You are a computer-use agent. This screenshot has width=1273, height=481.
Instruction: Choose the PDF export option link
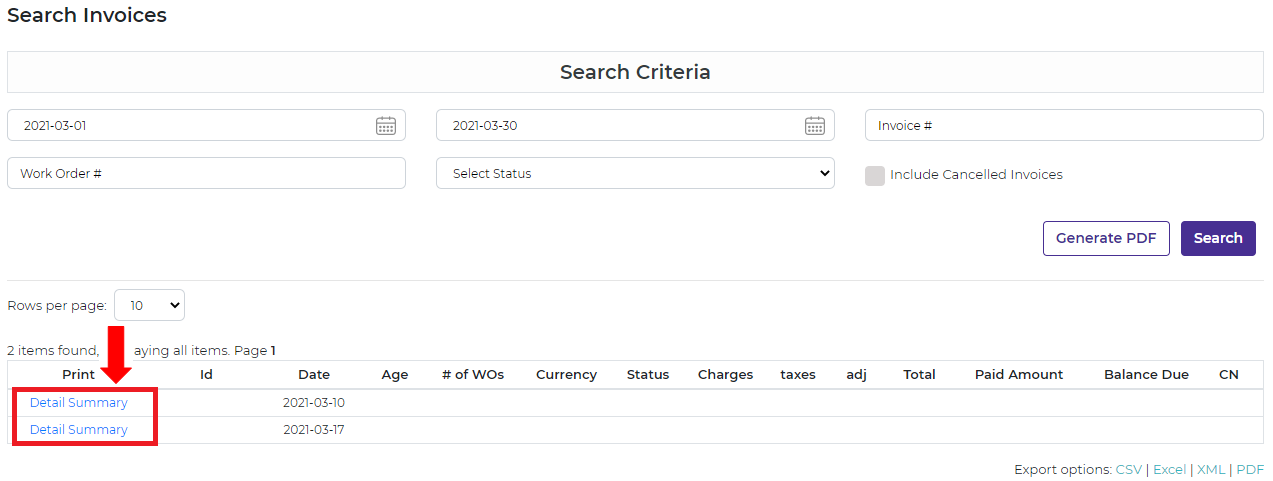click(1250, 470)
